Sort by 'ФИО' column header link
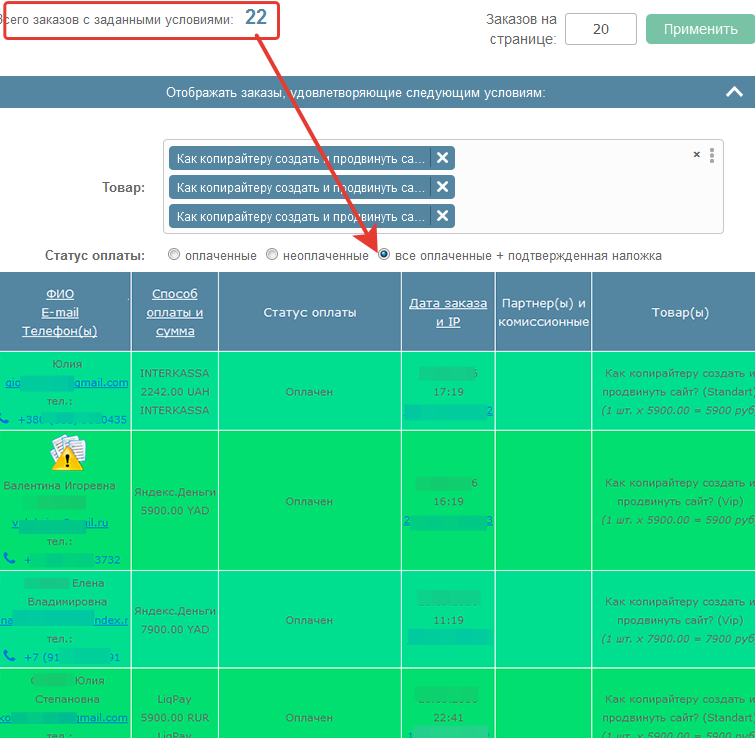The image size is (755, 738). (x=60, y=294)
